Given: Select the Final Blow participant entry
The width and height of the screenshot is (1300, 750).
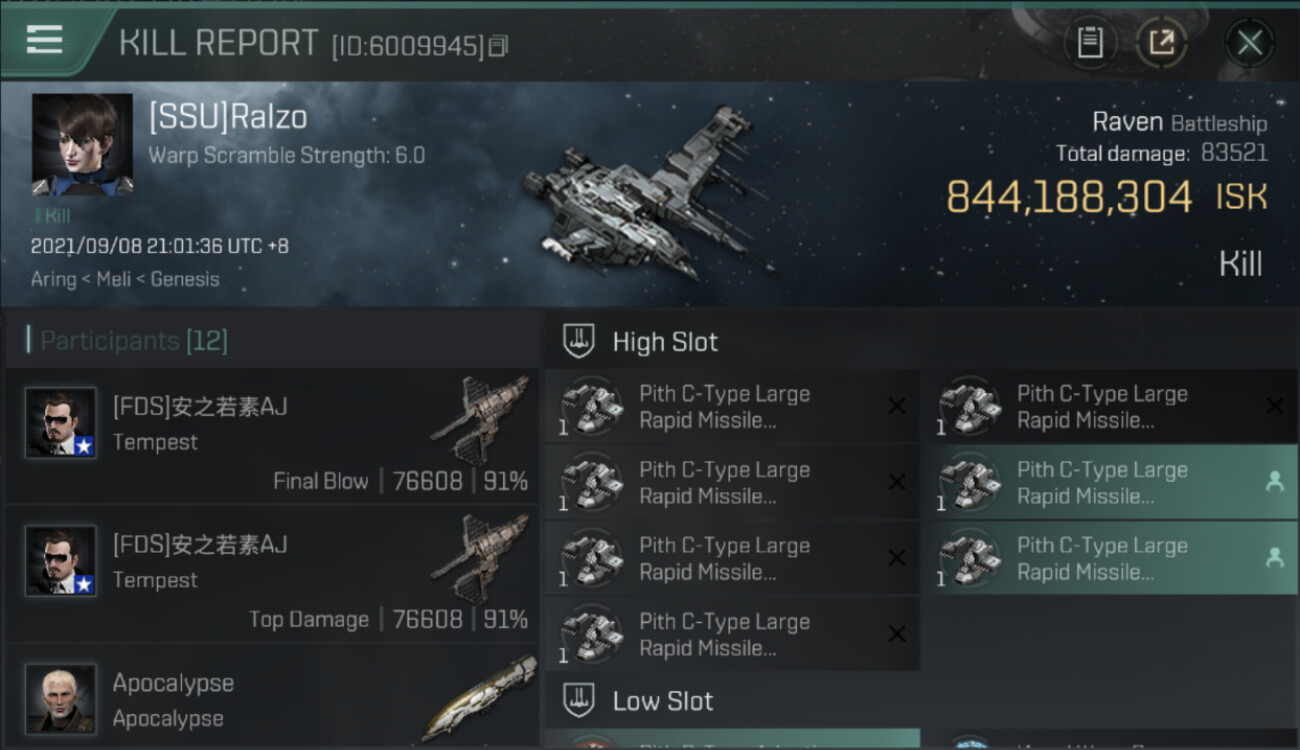Looking at the screenshot, I should click(272, 436).
